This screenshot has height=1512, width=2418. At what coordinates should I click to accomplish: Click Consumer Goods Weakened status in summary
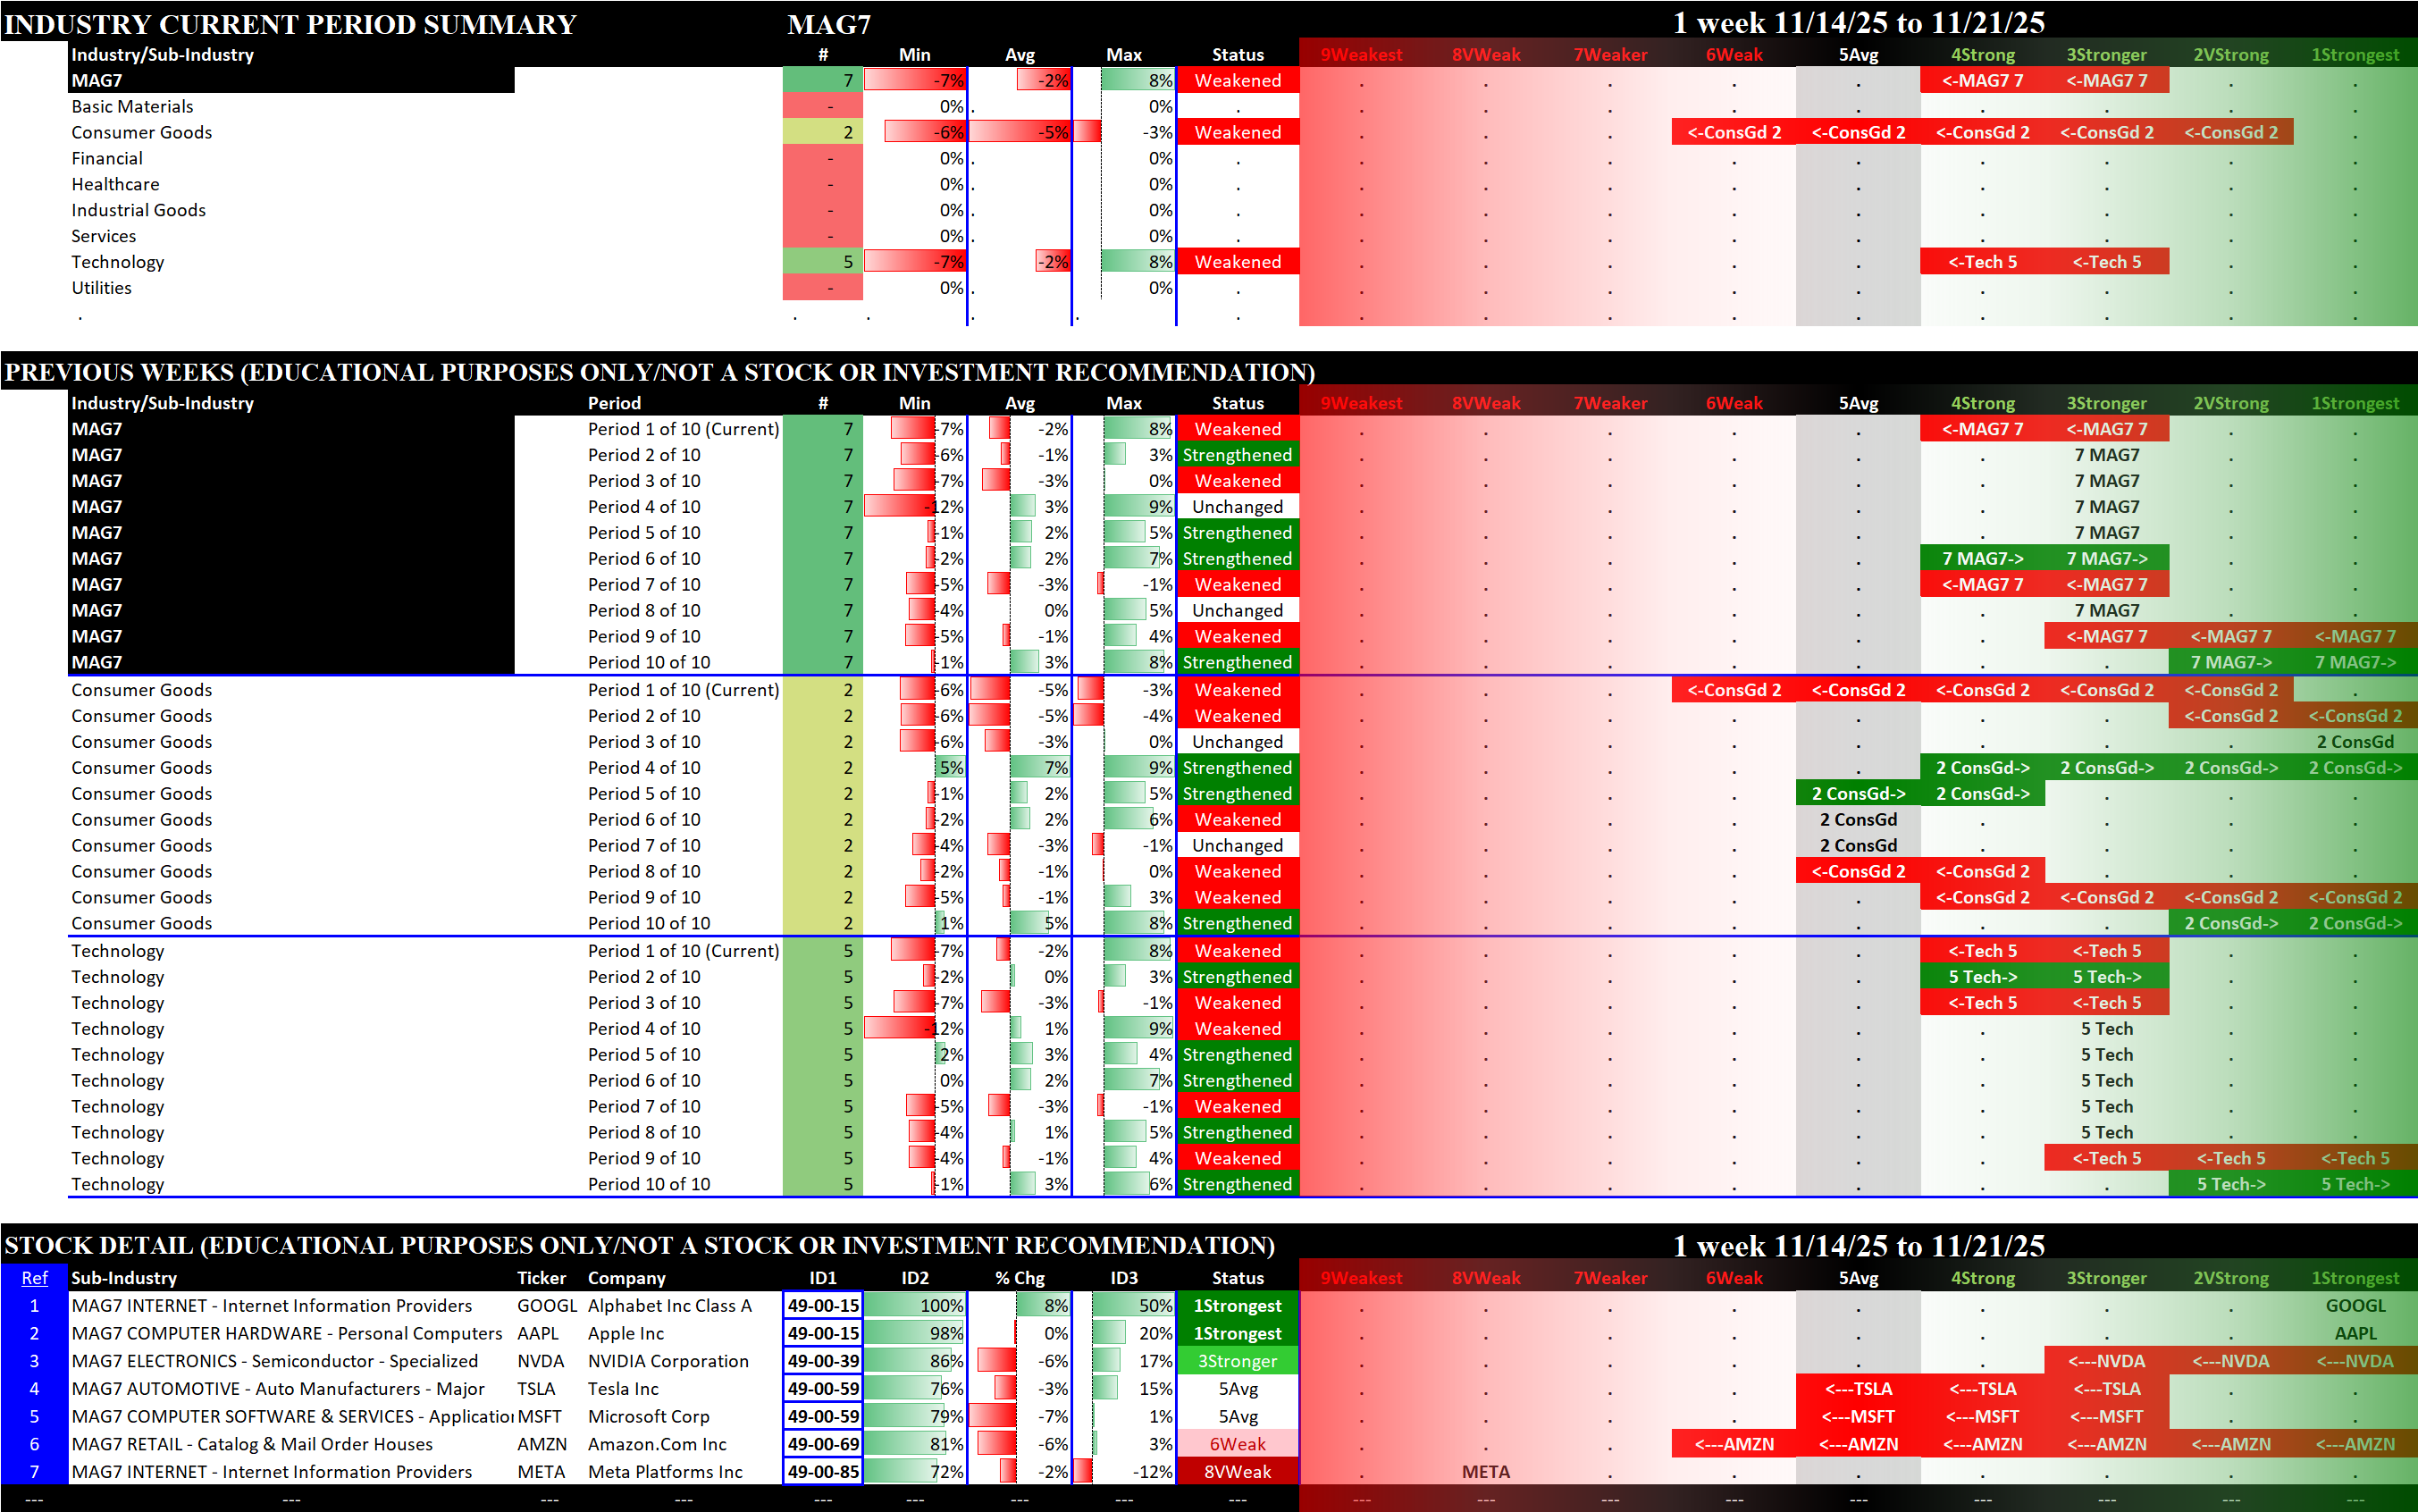[x=1237, y=133]
